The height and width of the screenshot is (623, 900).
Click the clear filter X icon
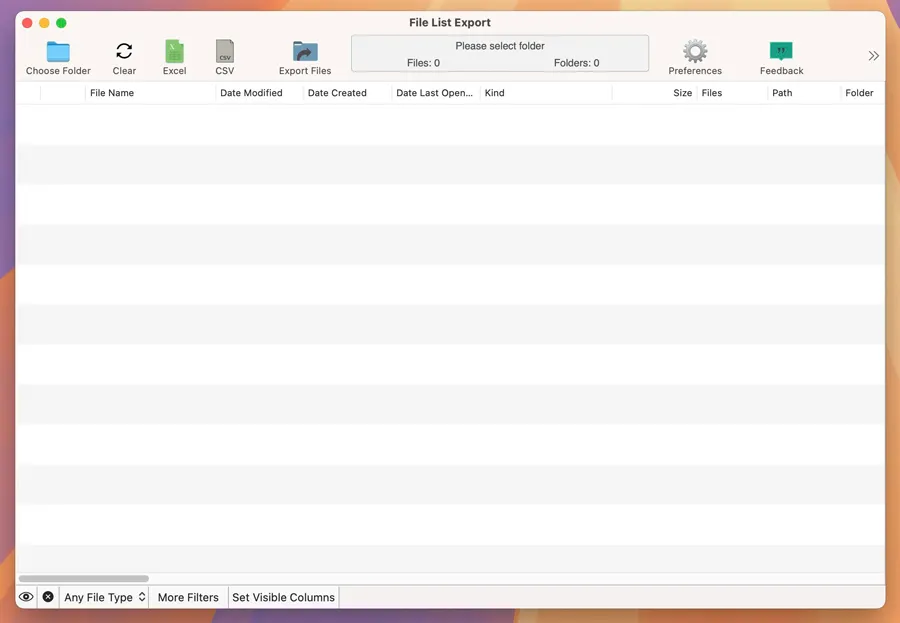click(48, 597)
